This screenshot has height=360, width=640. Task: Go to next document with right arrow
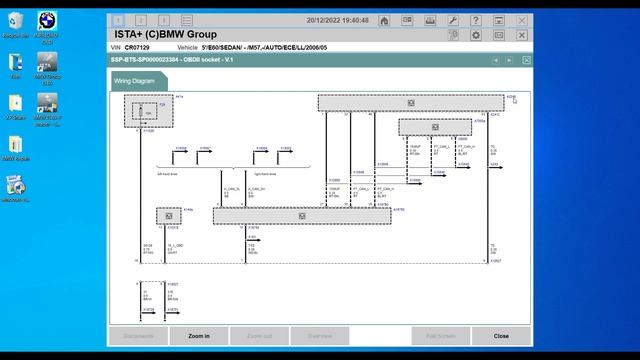509,60
